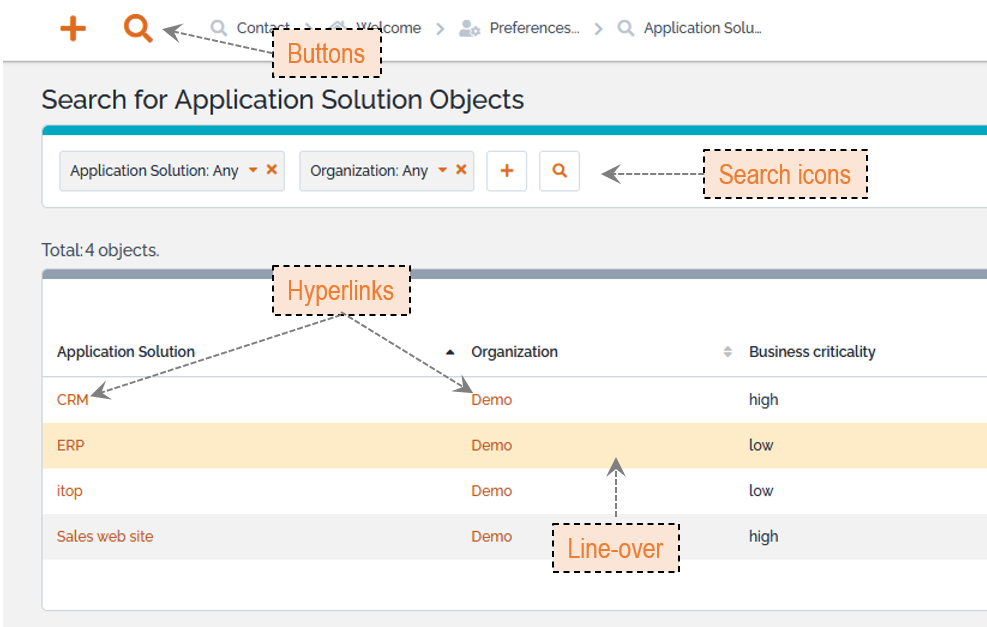Viewport: 987px width, 627px height.
Task: Click the add criterion plus button
Action: coord(507,171)
